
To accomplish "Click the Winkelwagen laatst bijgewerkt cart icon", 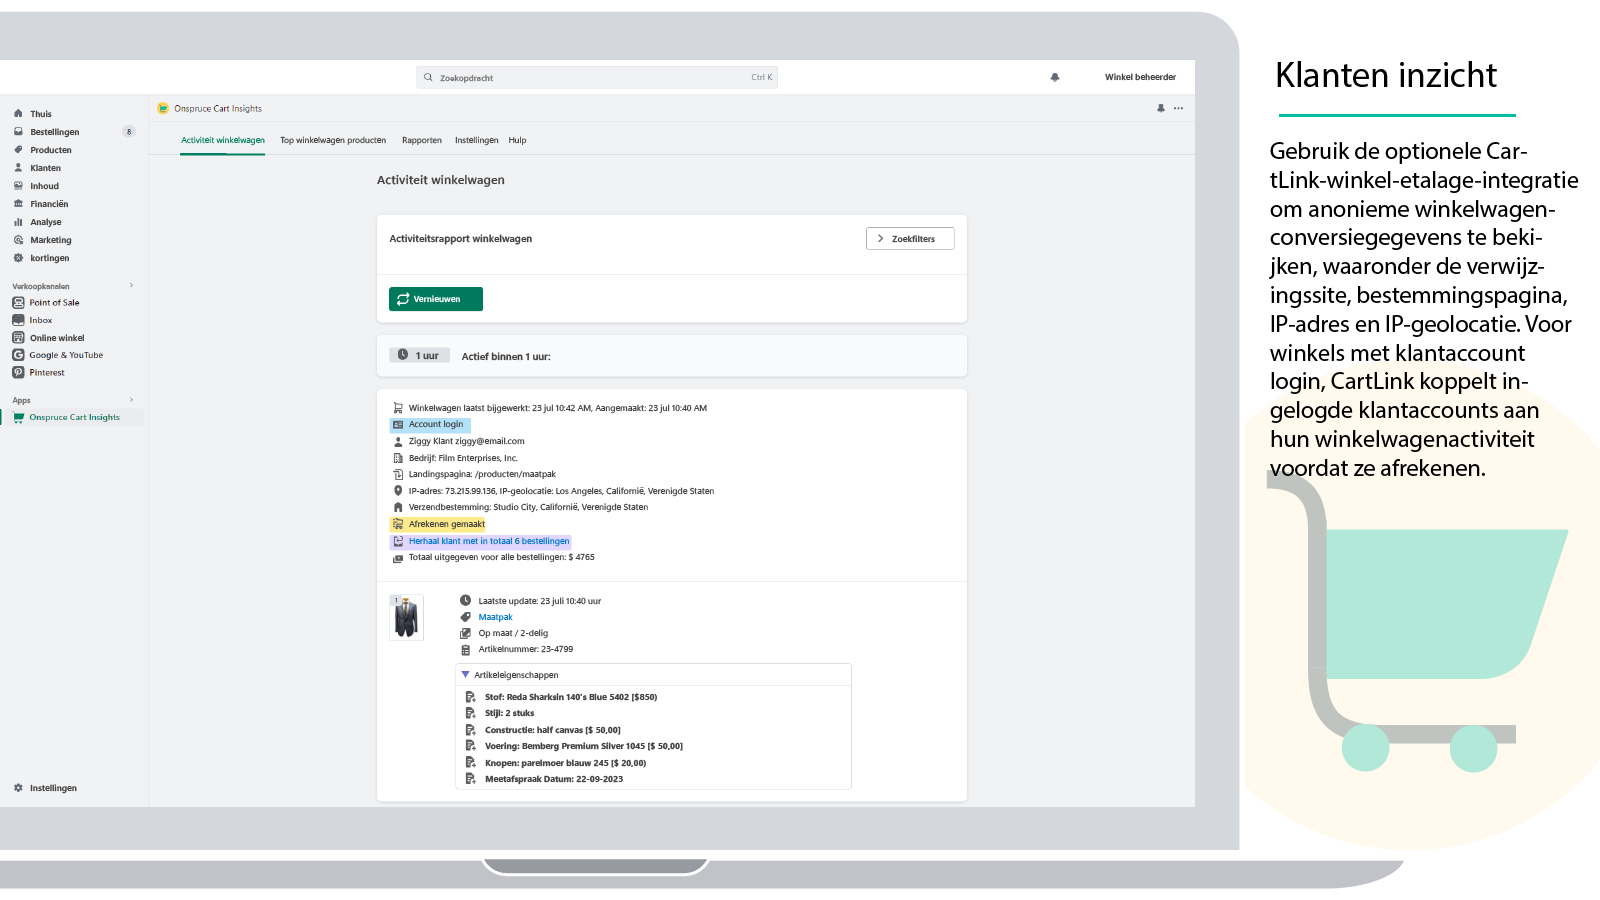I will pos(398,408).
